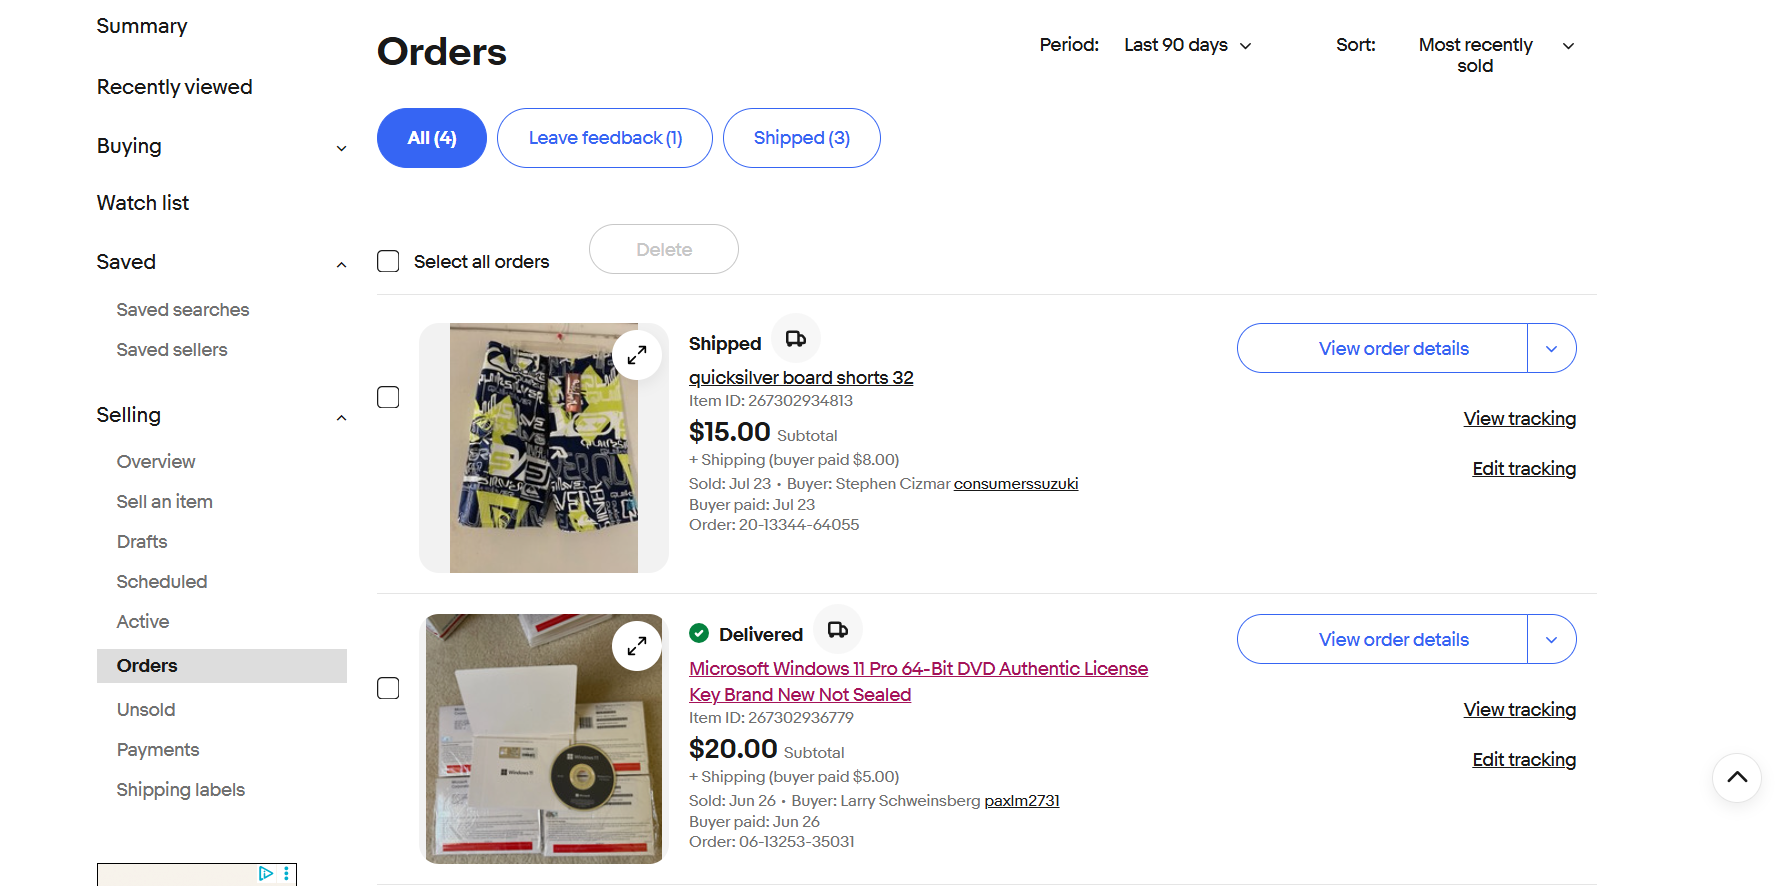Switch to the Shipped (3) filter tab
This screenshot has width=1785, height=886.
coord(802,138)
